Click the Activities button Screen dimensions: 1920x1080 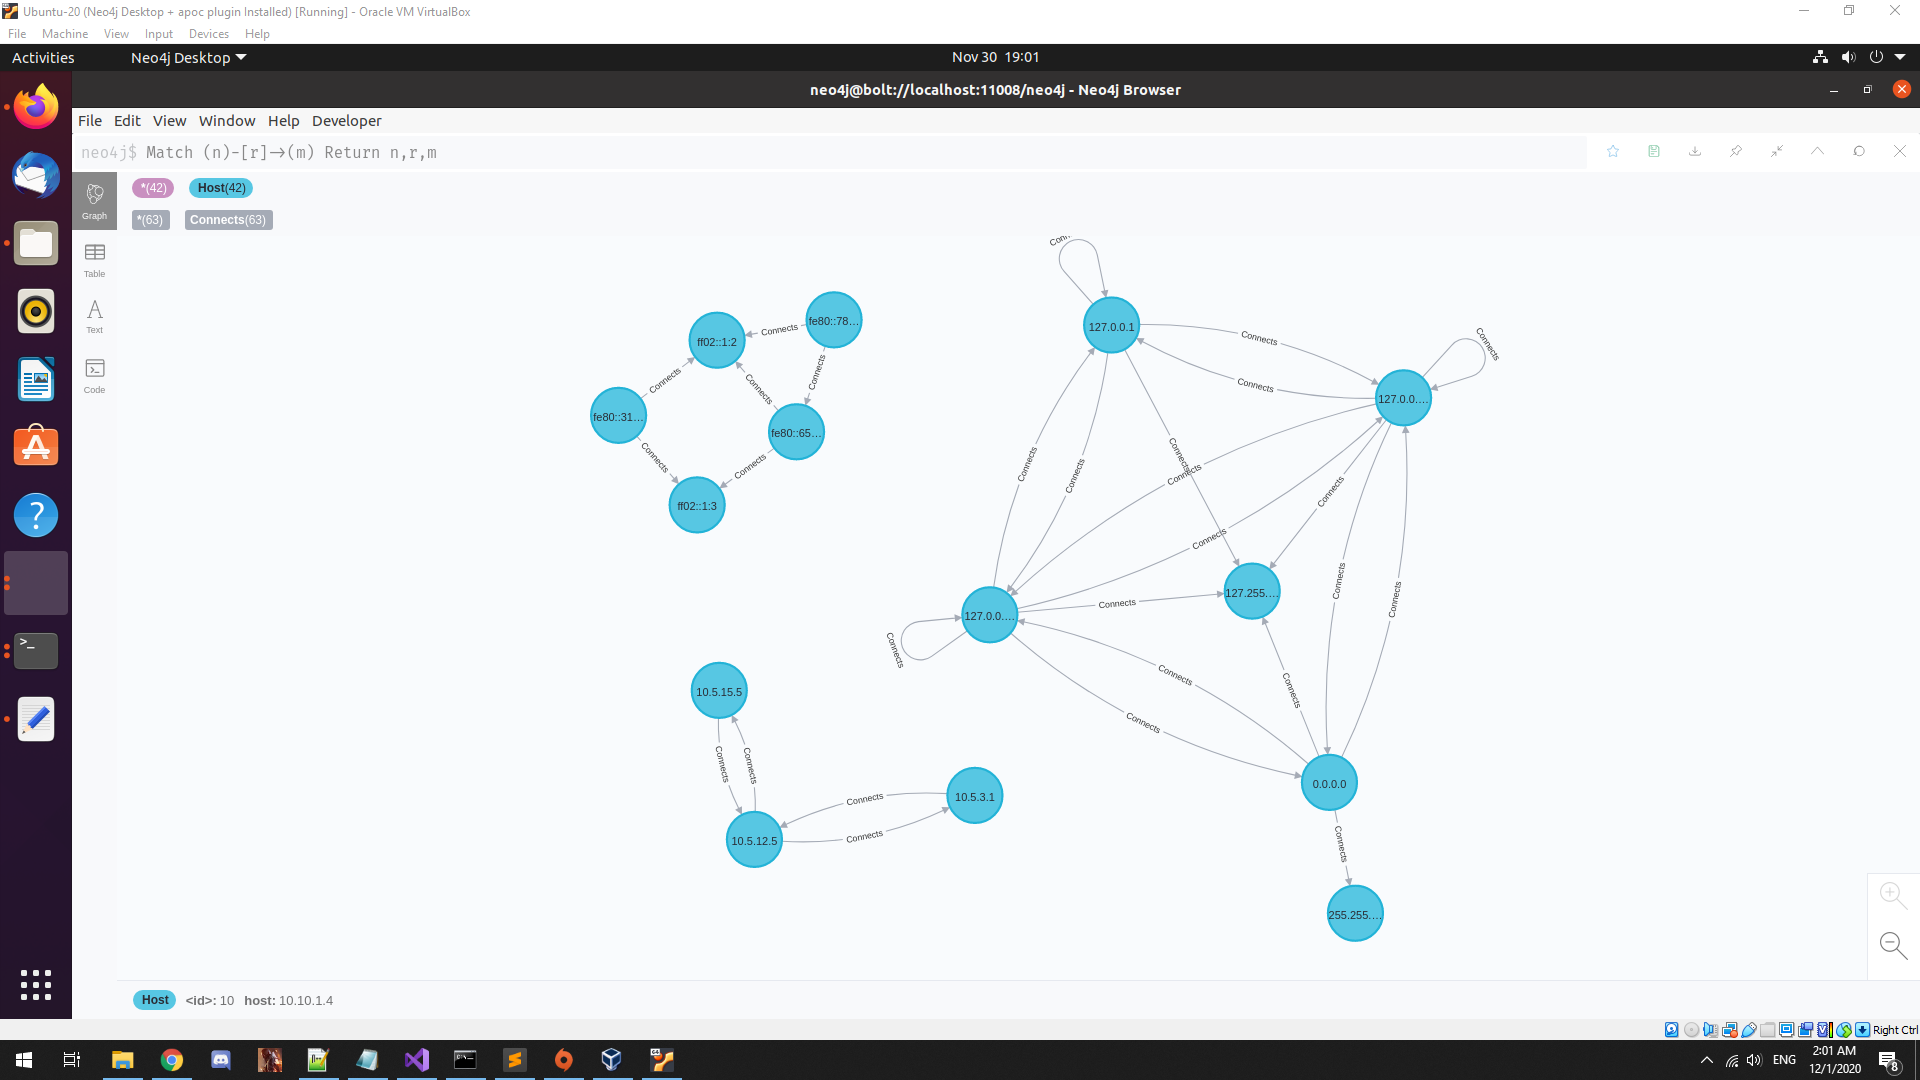tap(43, 58)
